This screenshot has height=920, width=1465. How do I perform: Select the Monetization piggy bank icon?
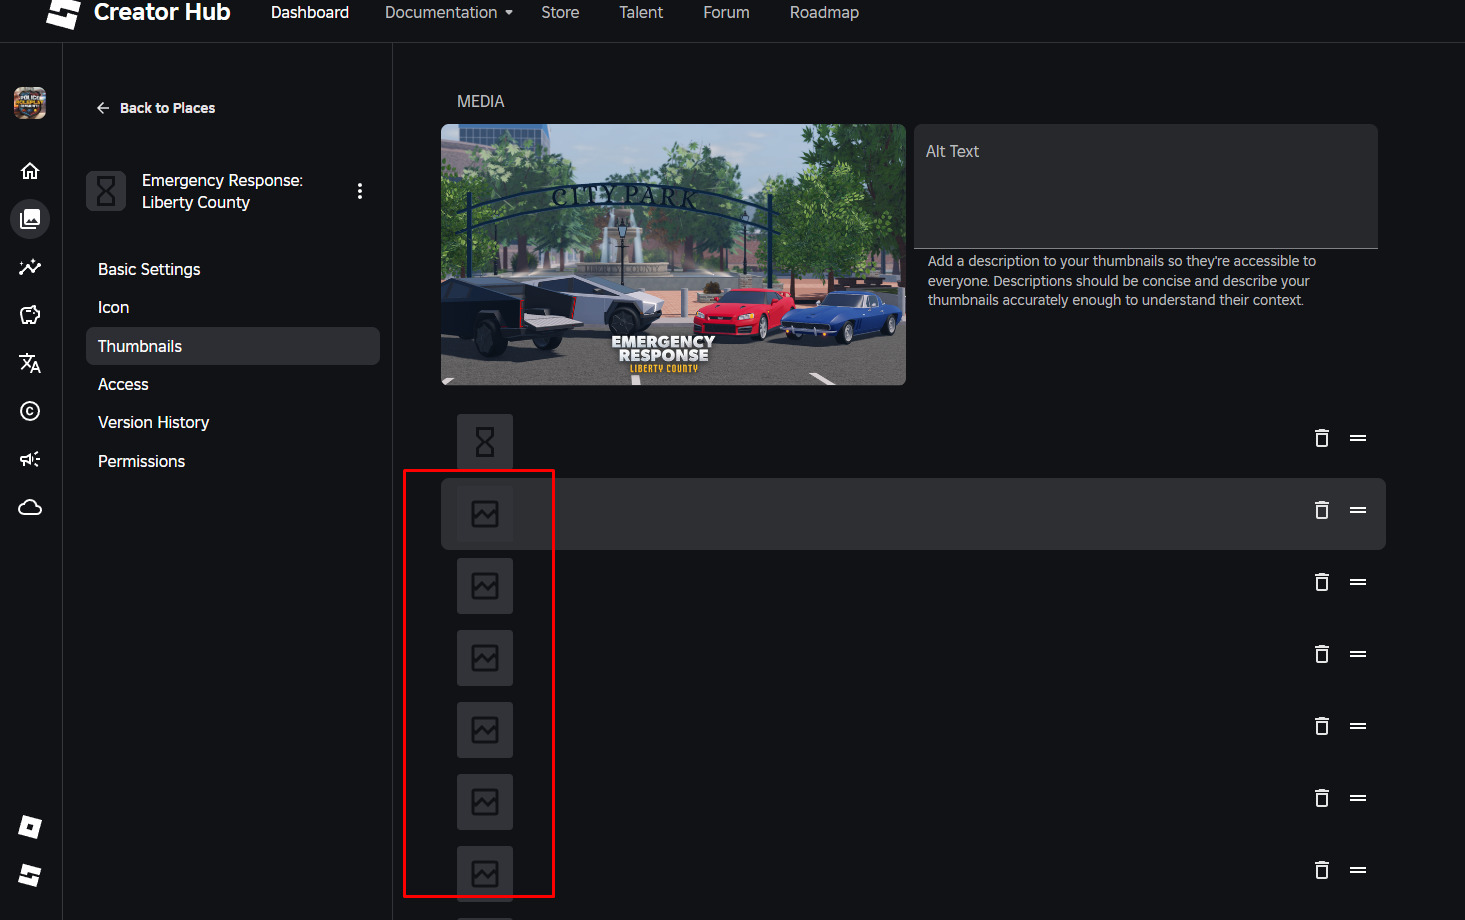30,315
